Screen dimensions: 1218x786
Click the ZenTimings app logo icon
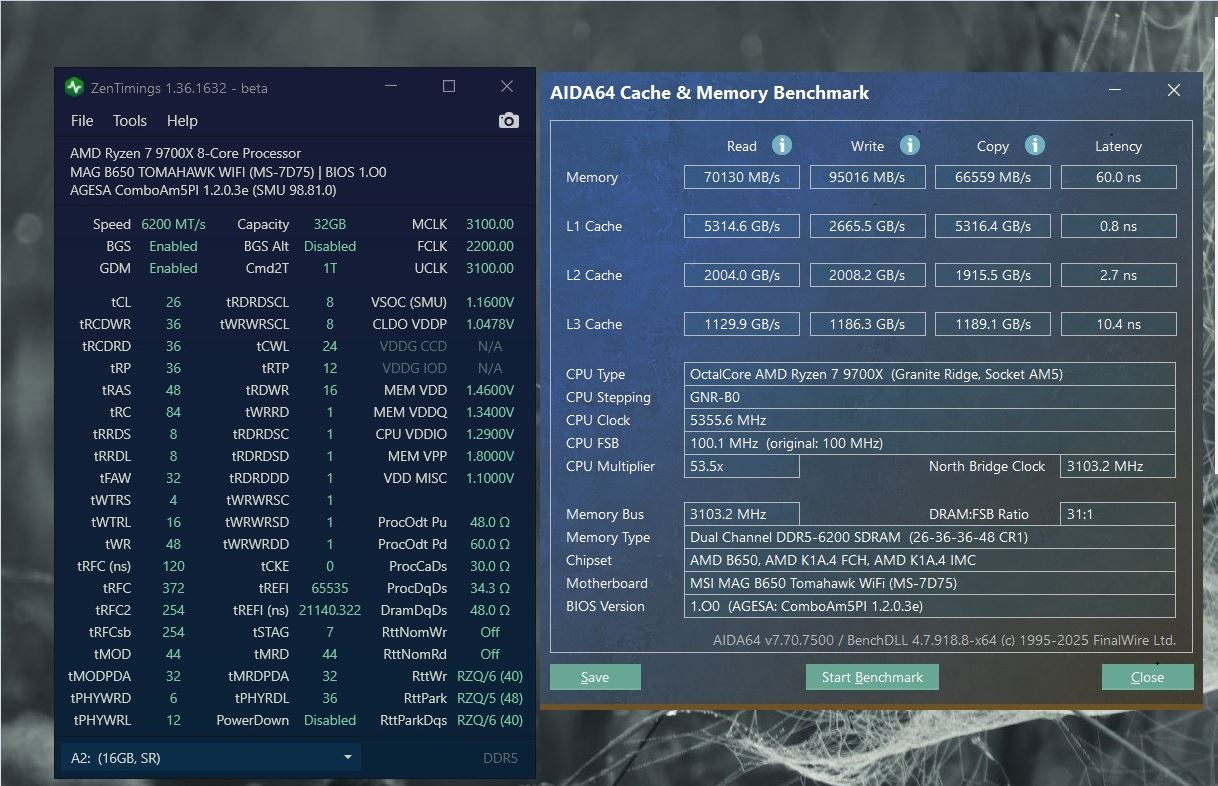tap(74, 87)
